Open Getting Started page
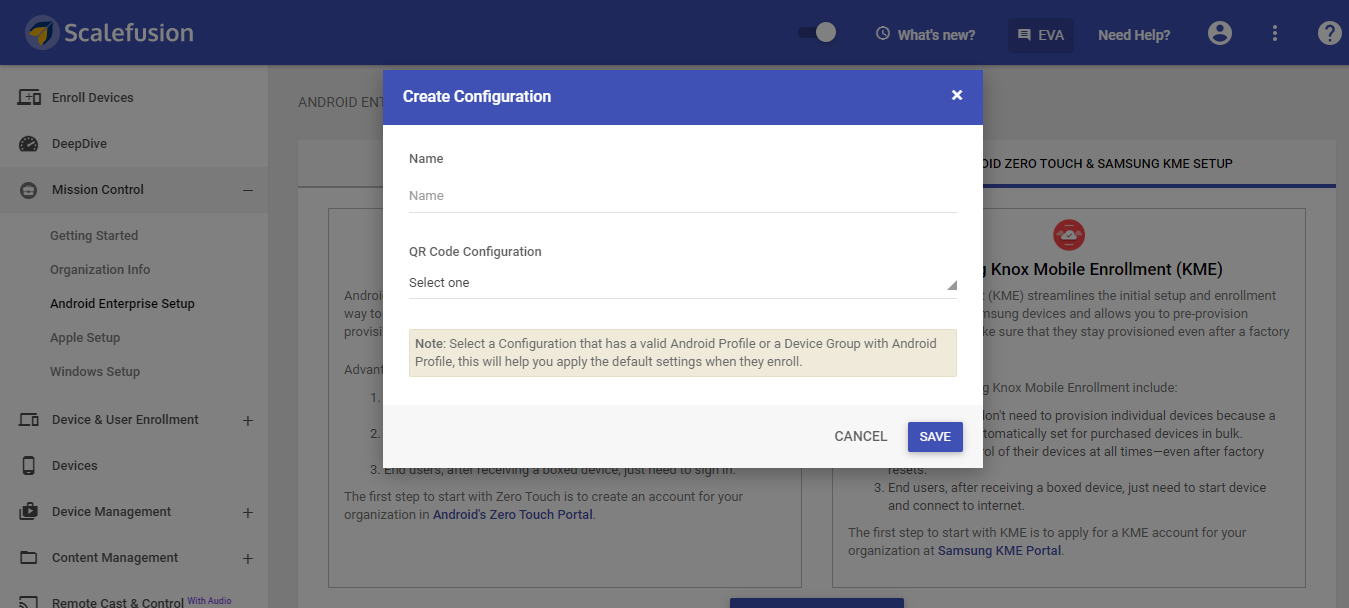Screen dimensions: 1349x608 pyautogui.click(x=94, y=236)
